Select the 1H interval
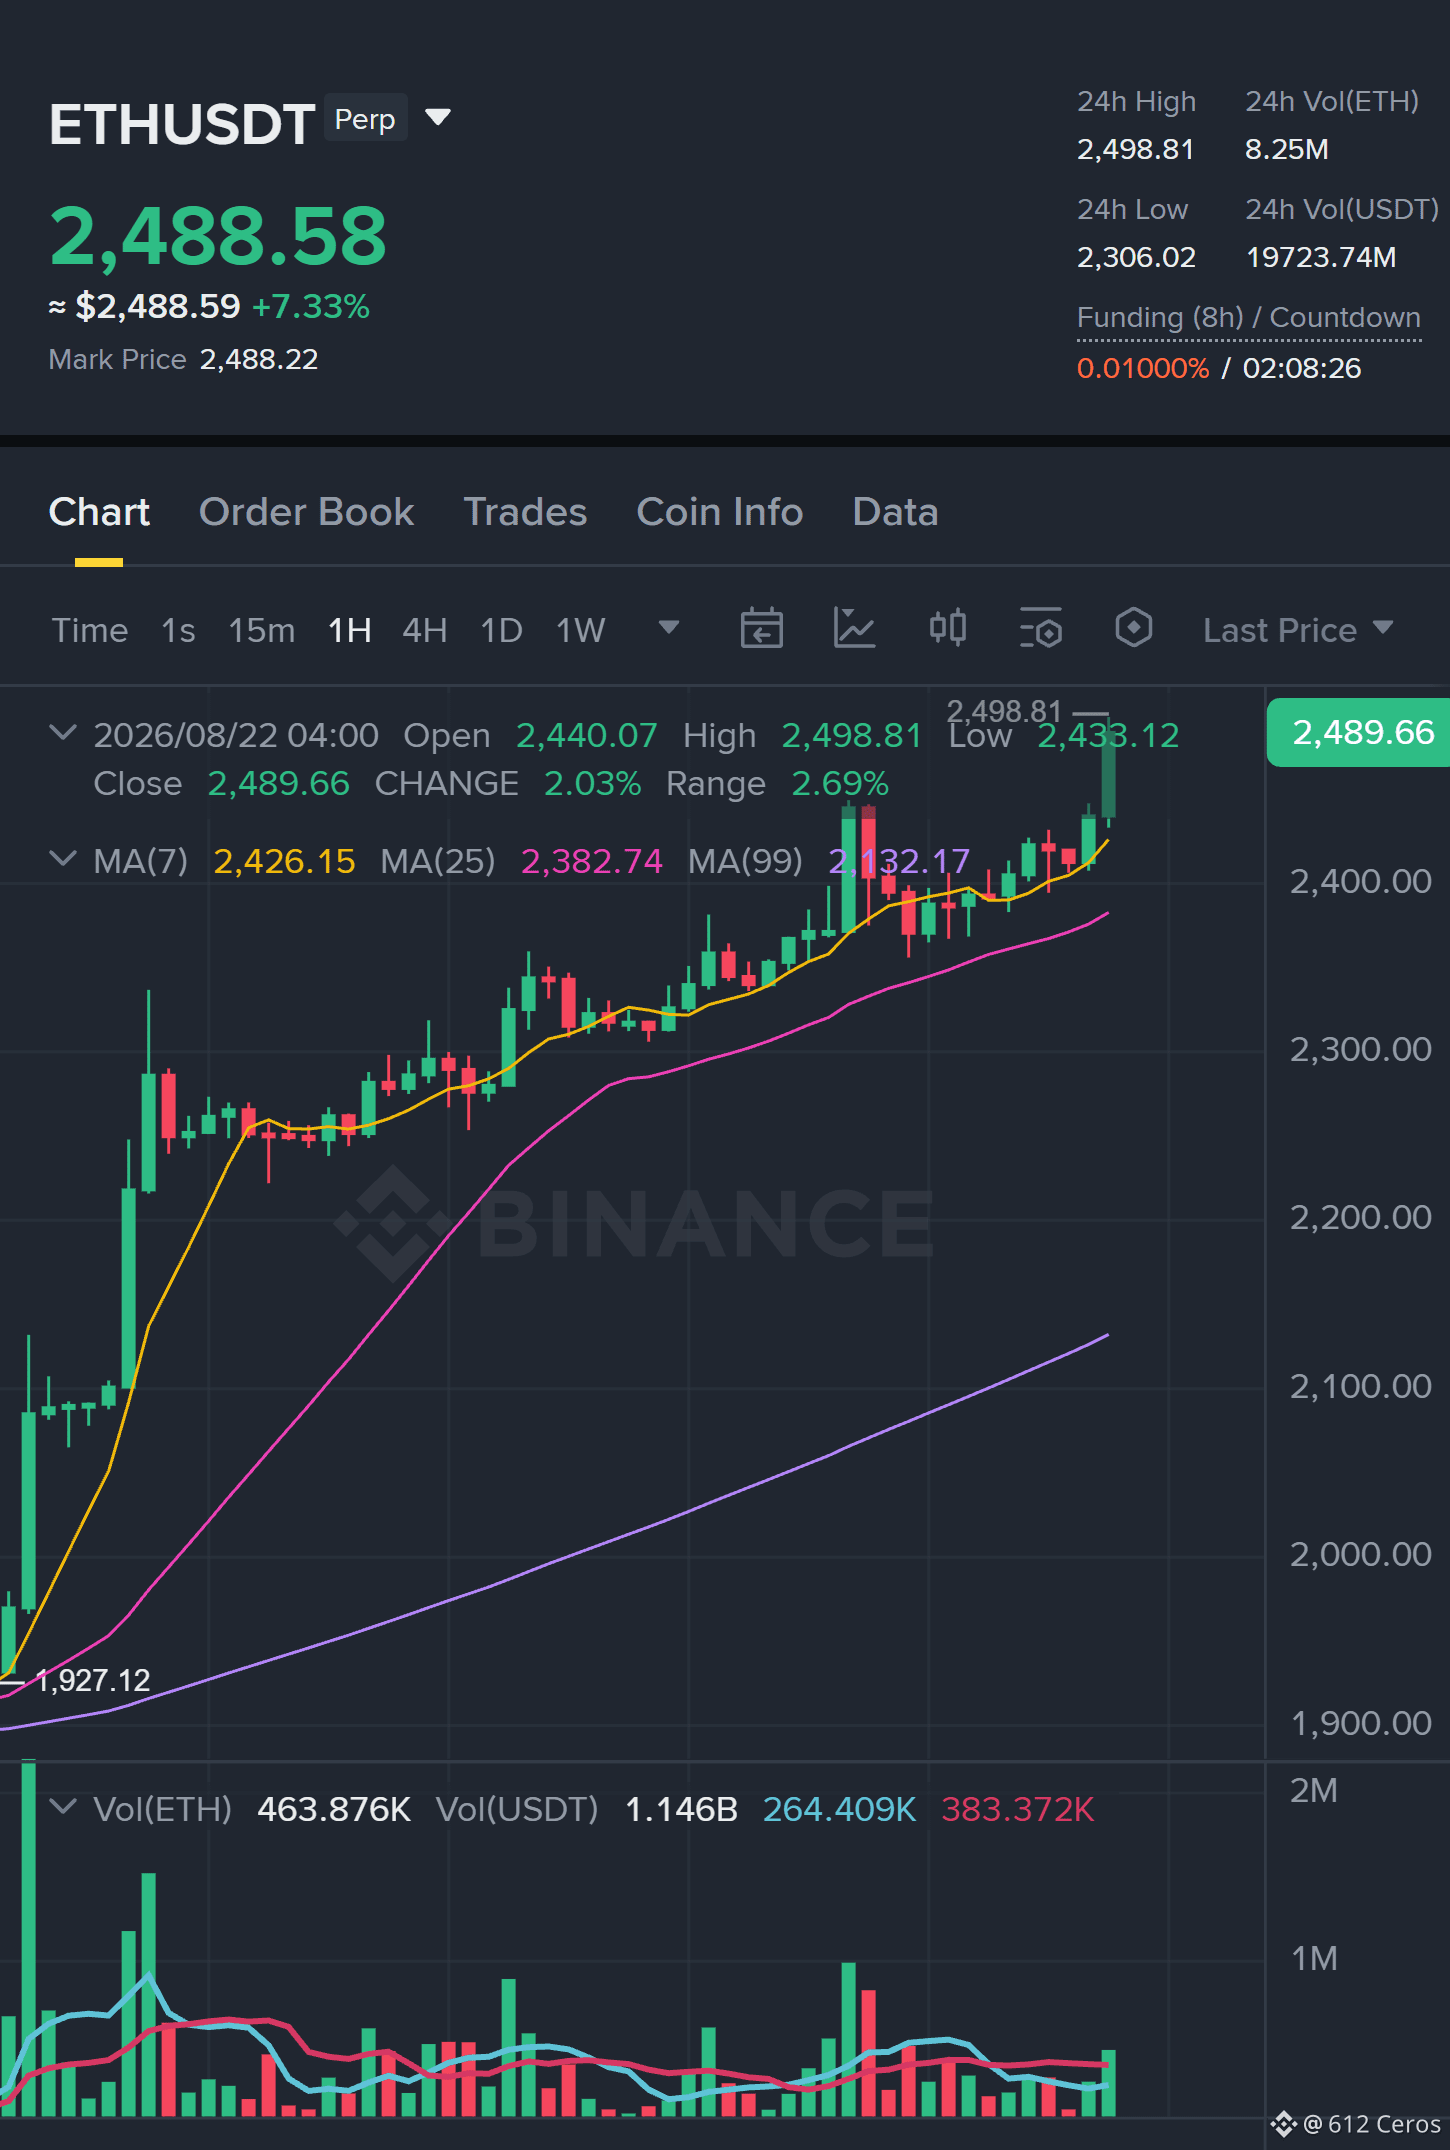The height and width of the screenshot is (2150, 1450). (350, 631)
